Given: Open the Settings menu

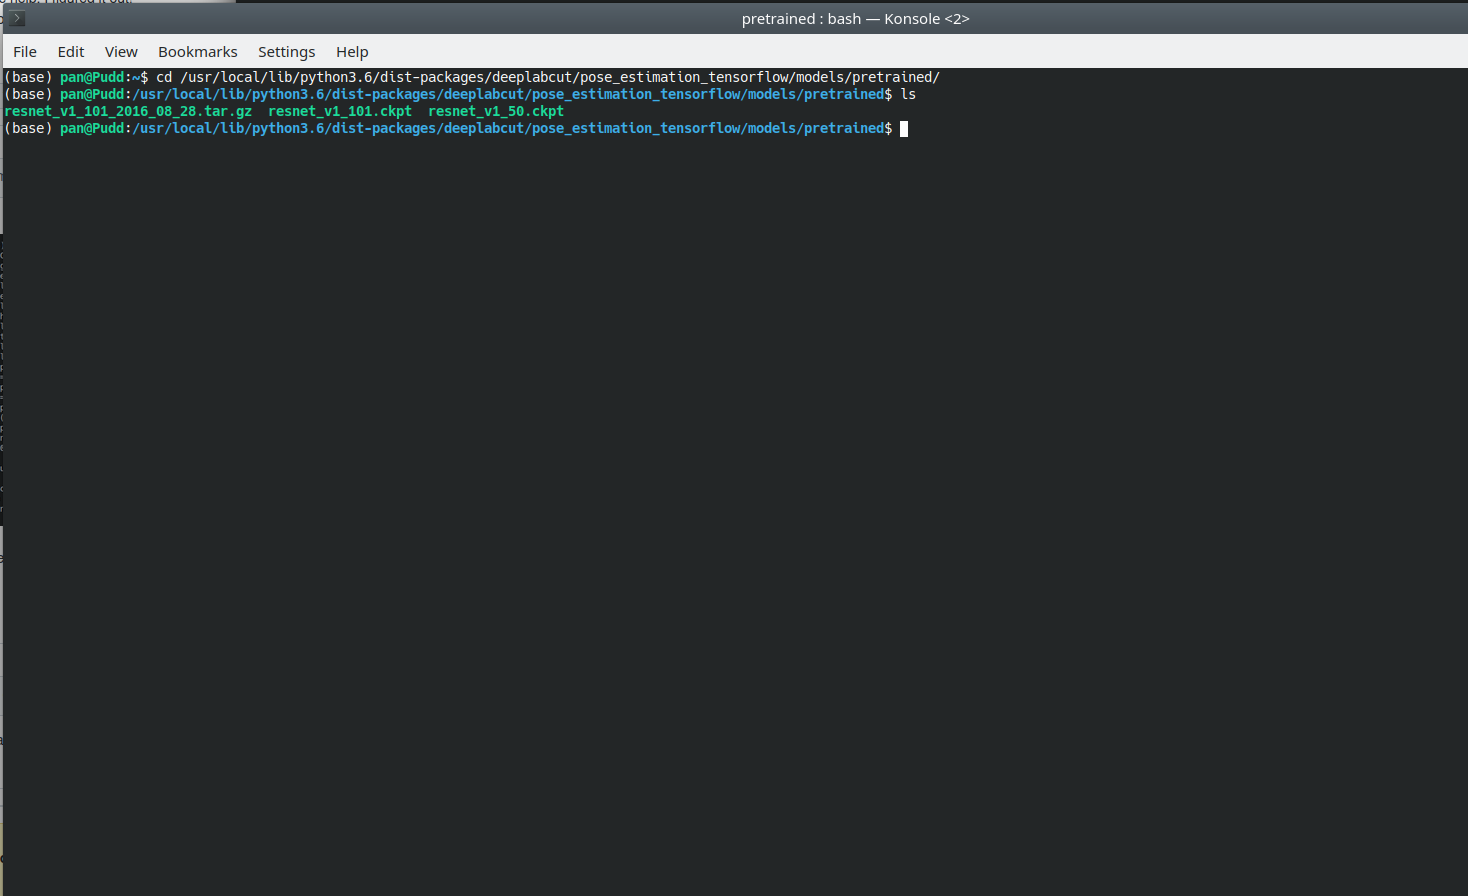Looking at the screenshot, I should tap(286, 51).
